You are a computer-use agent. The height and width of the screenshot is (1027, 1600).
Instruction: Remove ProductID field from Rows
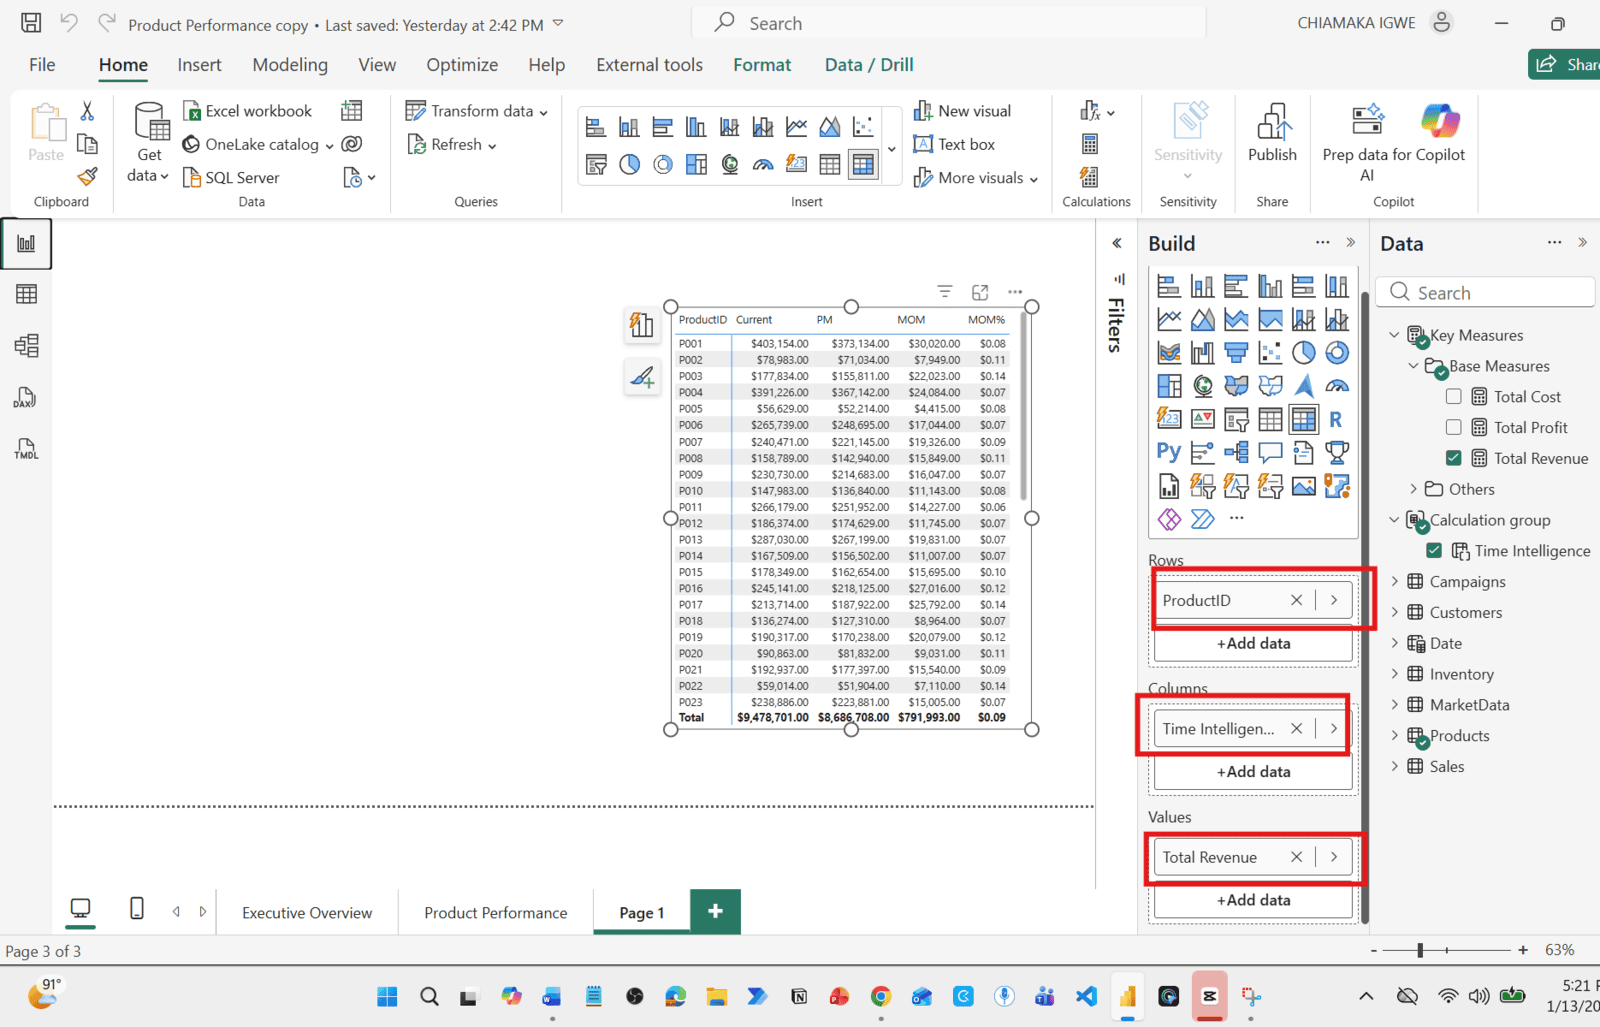coord(1296,600)
